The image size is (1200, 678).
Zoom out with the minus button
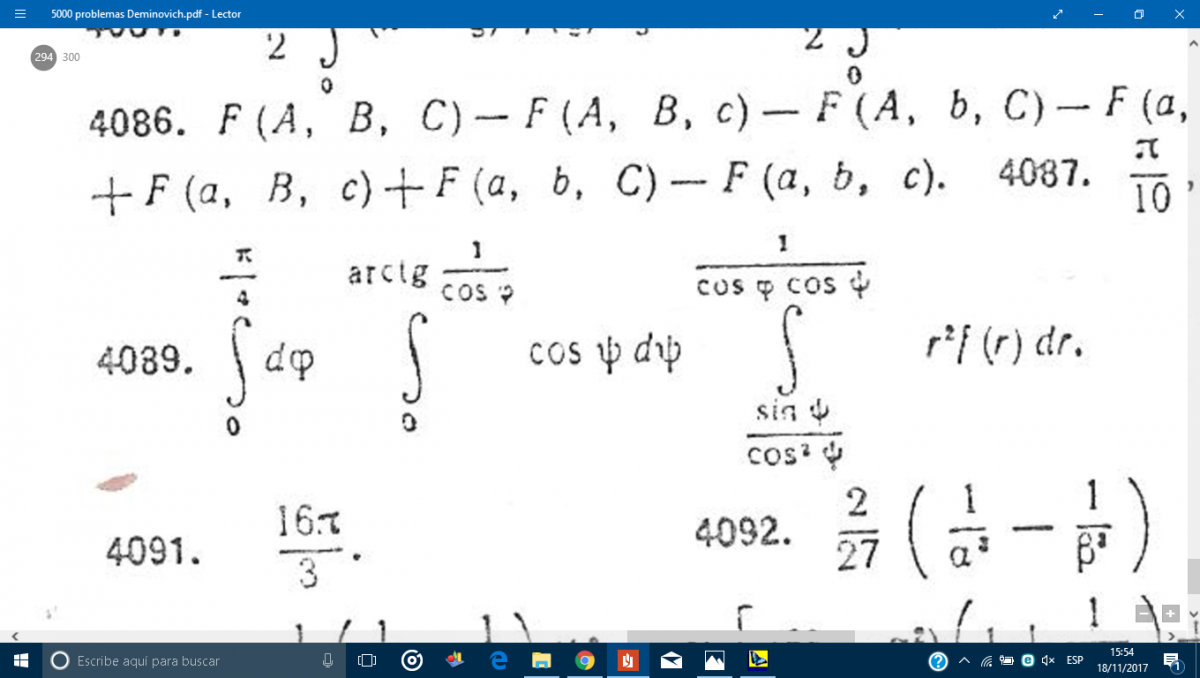click(1144, 614)
